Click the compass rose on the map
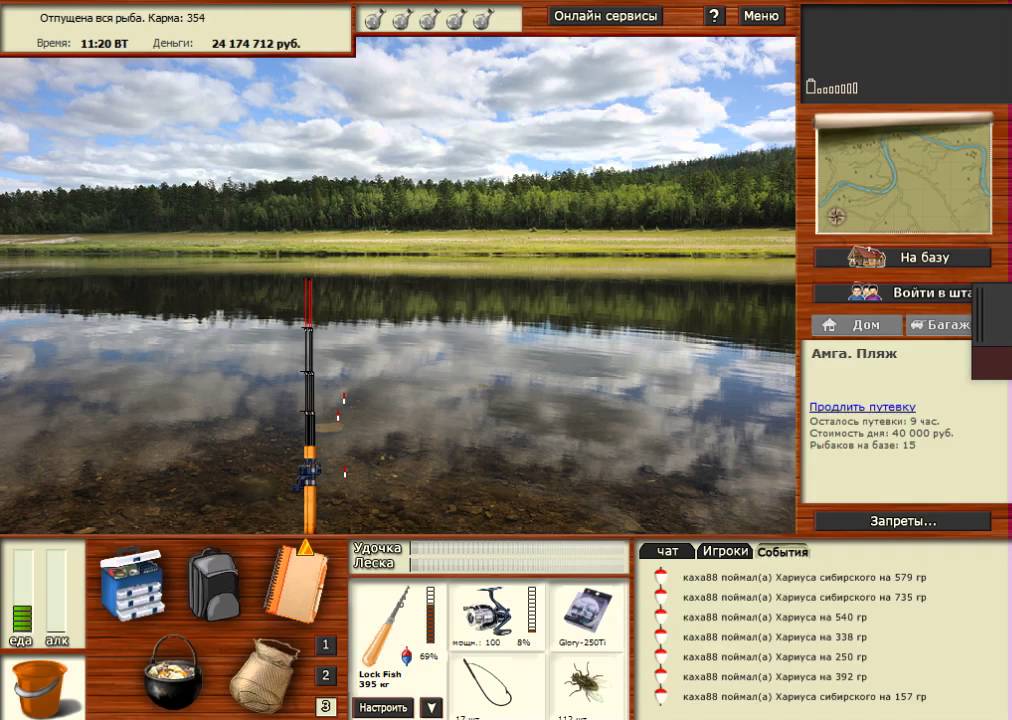Viewport: 1012px width, 720px height. [x=836, y=216]
